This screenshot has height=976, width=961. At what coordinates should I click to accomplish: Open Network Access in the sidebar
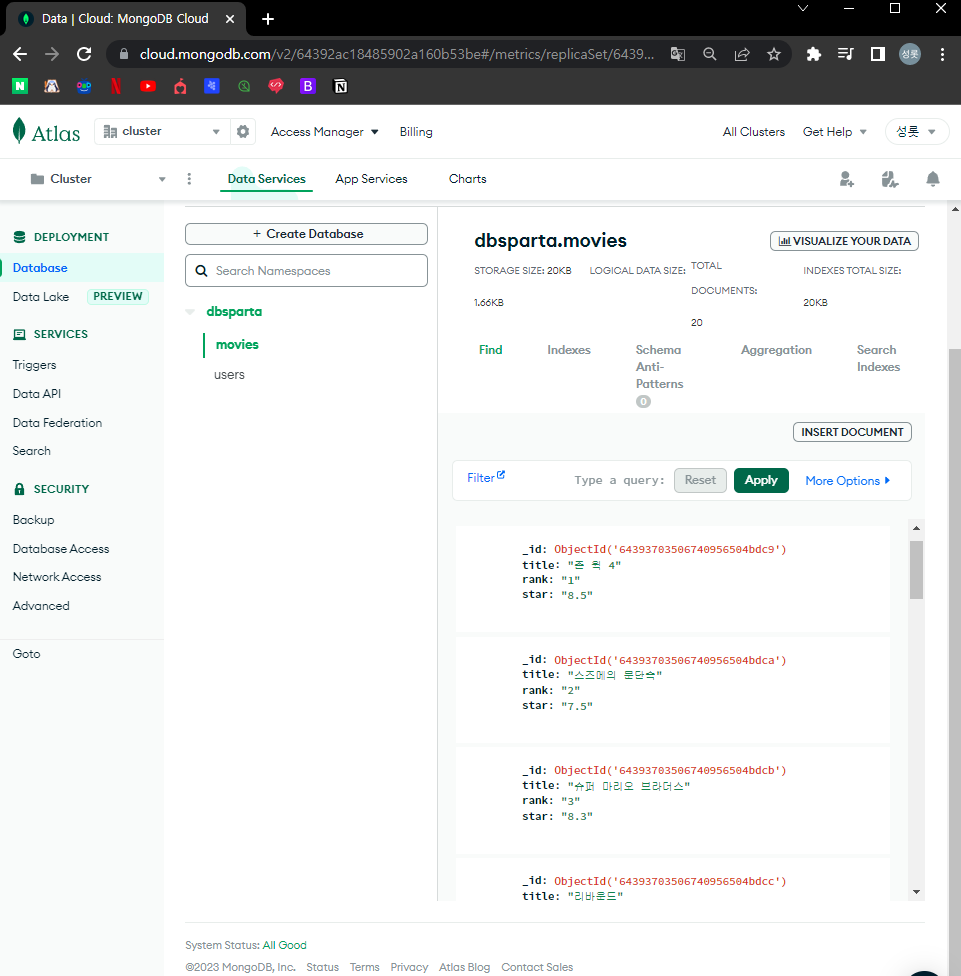click(x=57, y=577)
